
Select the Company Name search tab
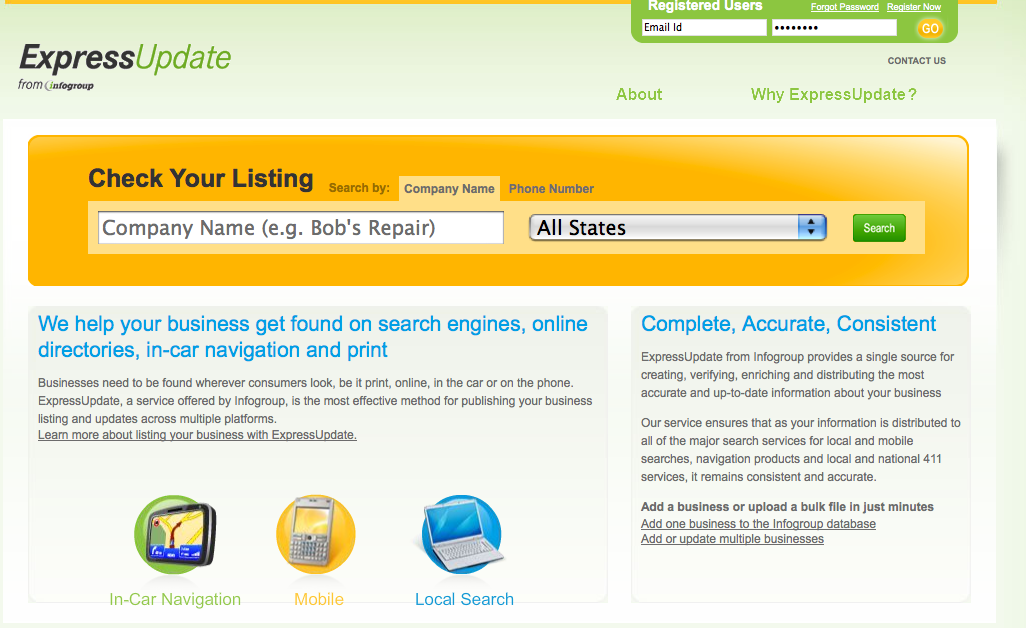coord(449,189)
